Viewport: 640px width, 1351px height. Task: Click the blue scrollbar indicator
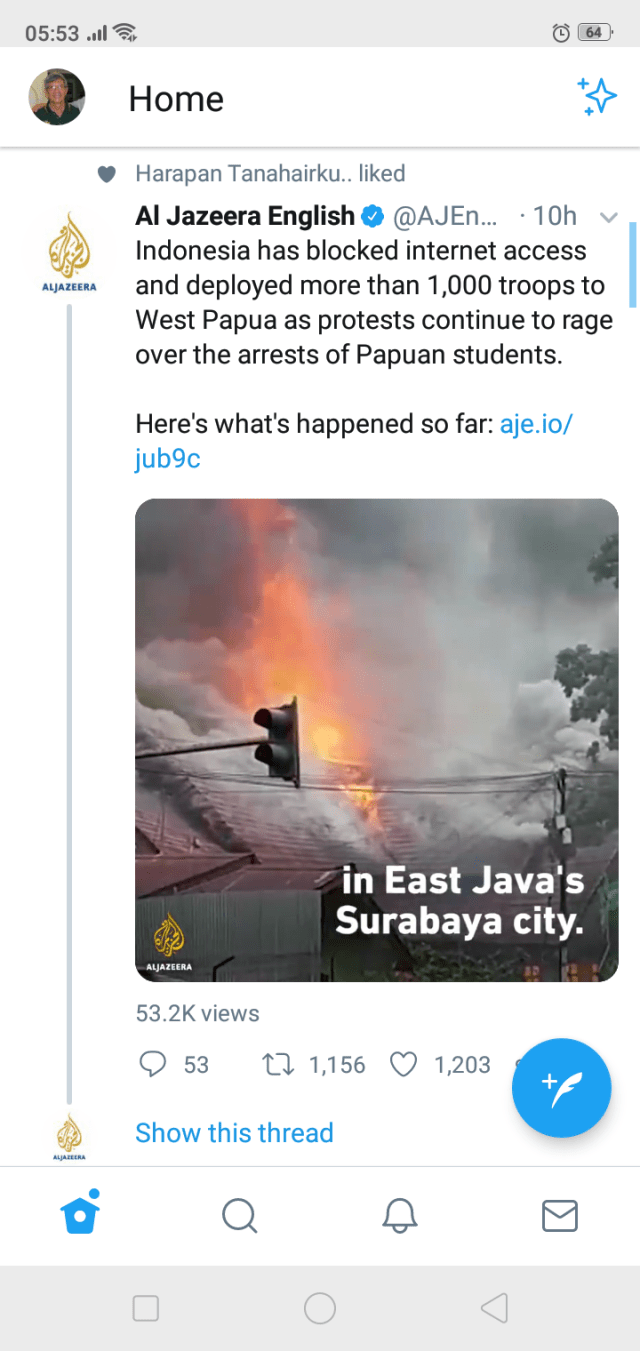[632, 264]
